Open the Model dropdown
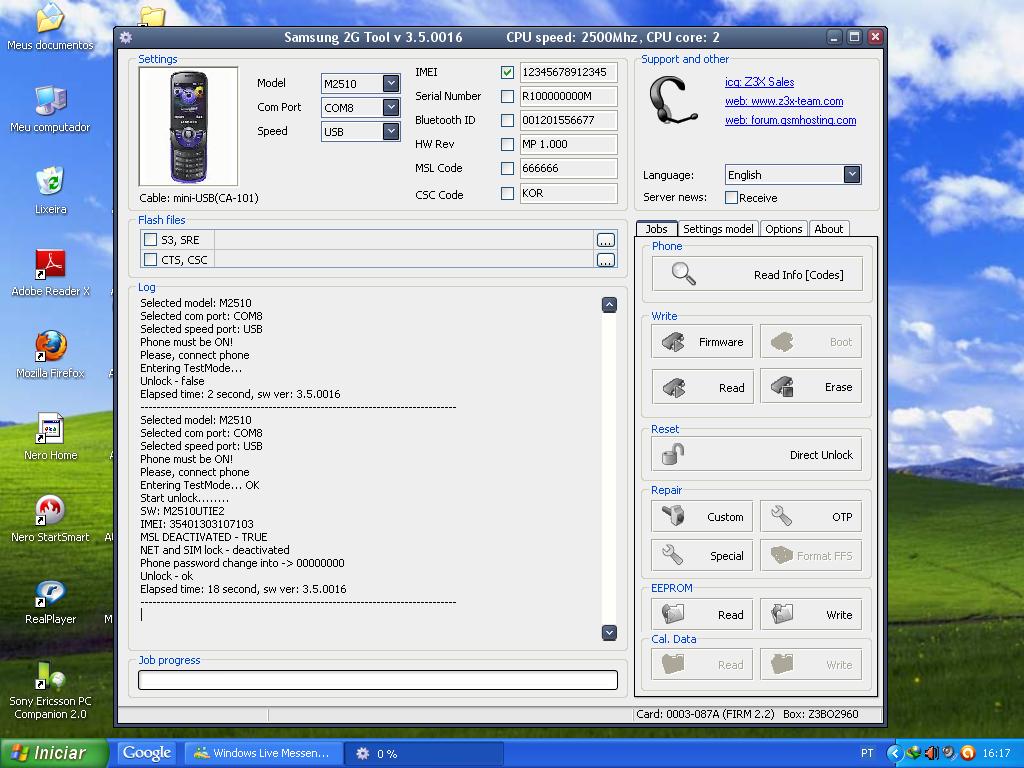This screenshot has height=768, width=1024. [391, 83]
